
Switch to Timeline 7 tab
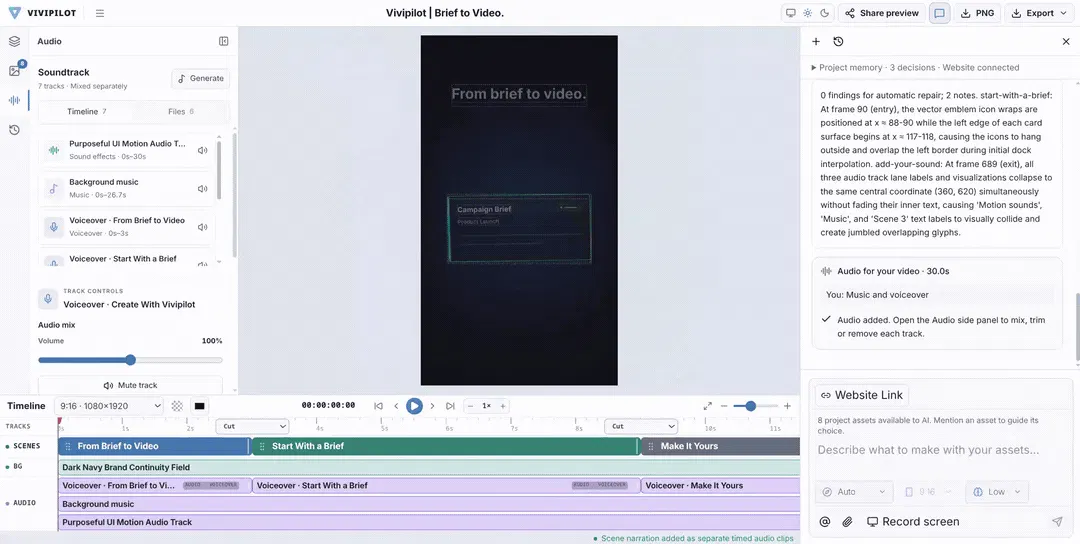pyautogui.click(x=87, y=112)
